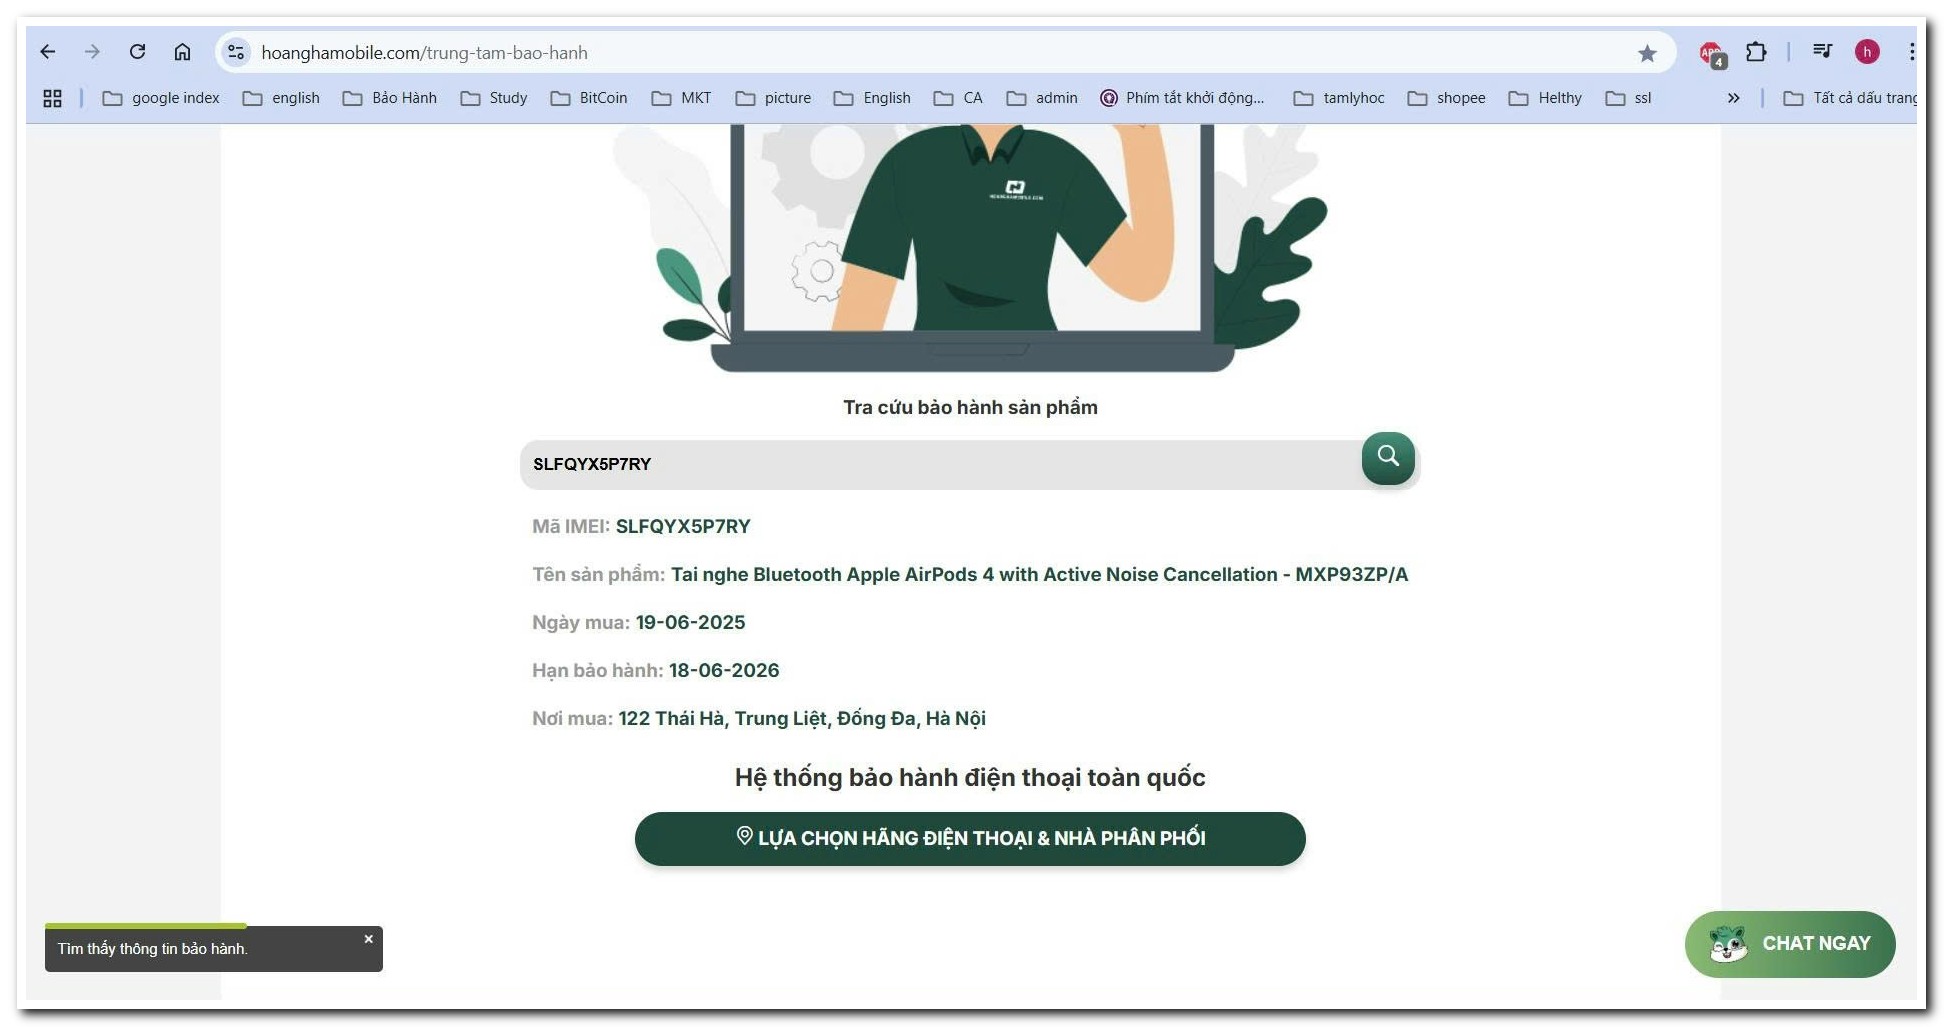Click purchase date 19-06-2025
The image size is (1944, 1027).
pyautogui.click(x=690, y=622)
